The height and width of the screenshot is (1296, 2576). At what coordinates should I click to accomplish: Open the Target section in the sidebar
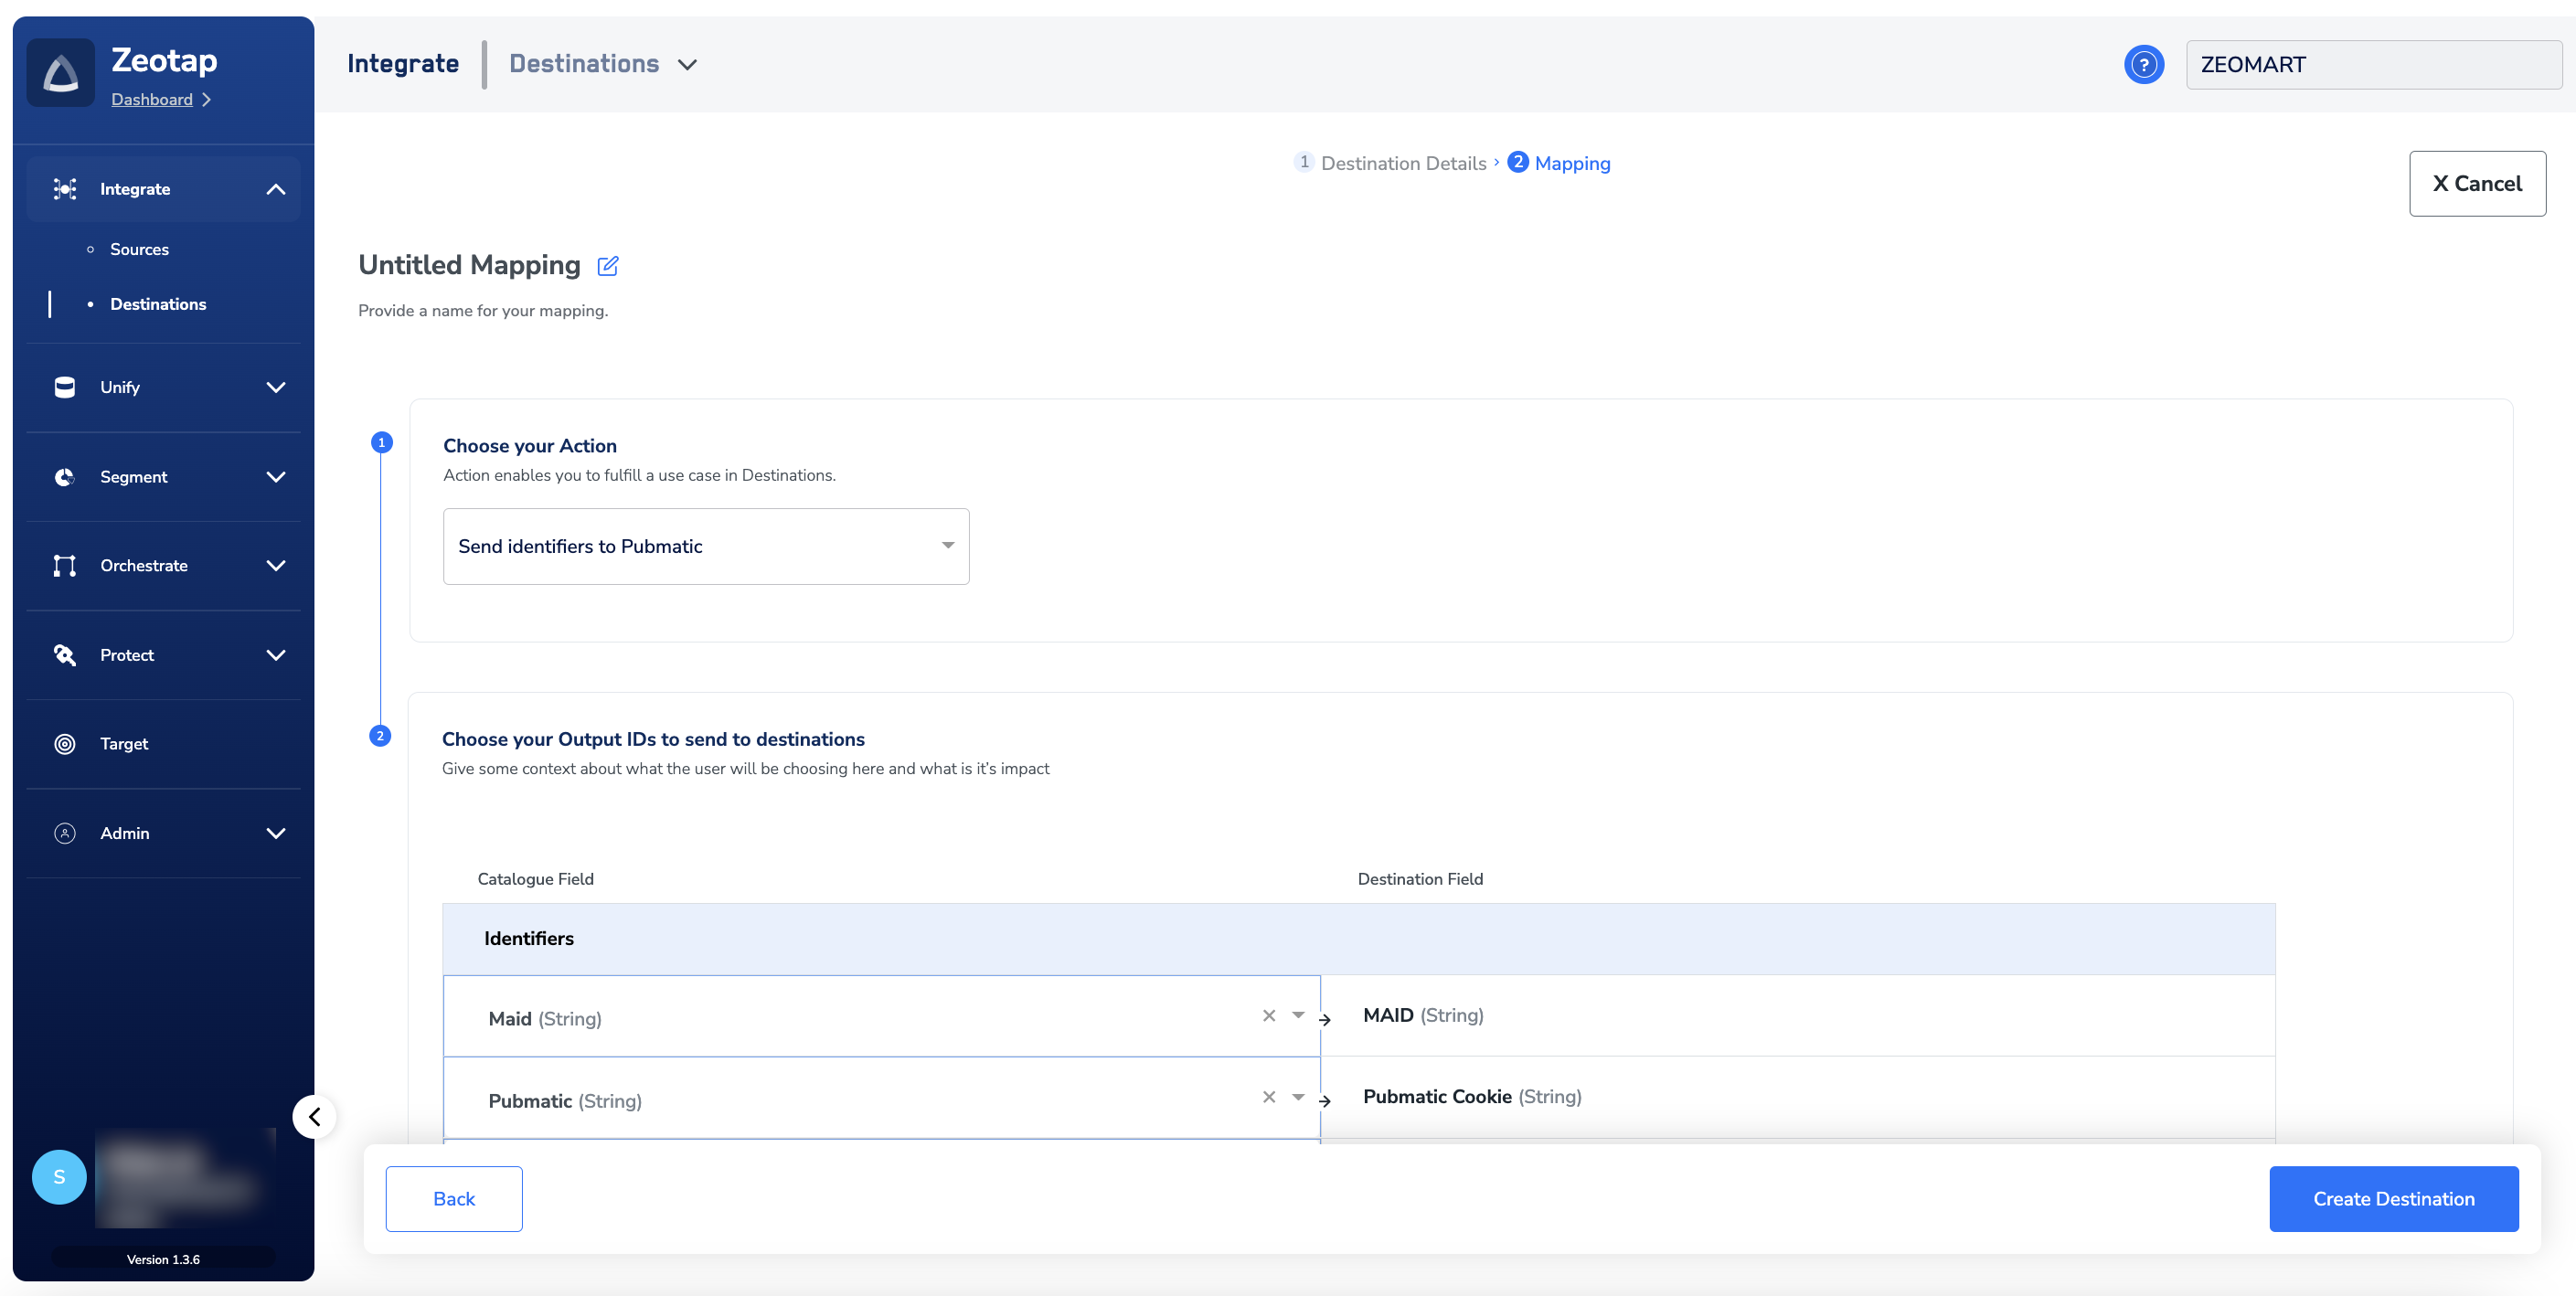(124, 744)
